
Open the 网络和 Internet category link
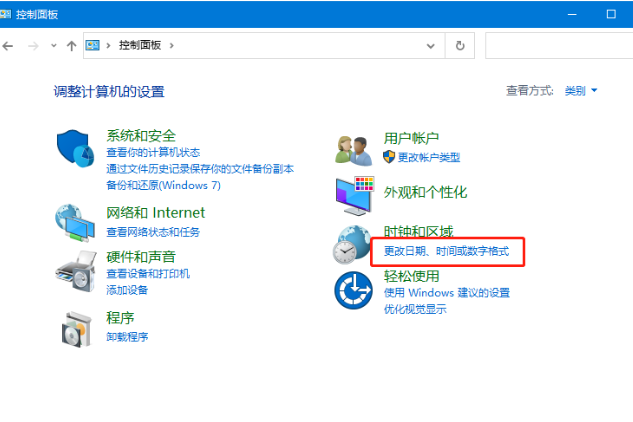(x=155, y=212)
